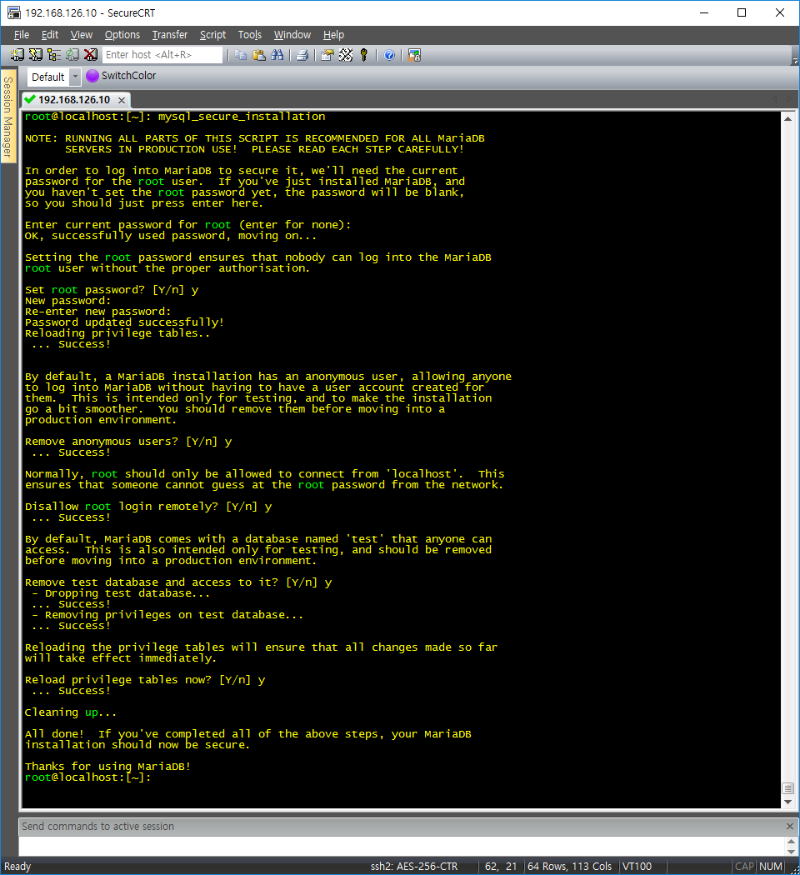Click the Disconnect session icon
This screenshot has width=800, height=875.
[x=90, y=55]
